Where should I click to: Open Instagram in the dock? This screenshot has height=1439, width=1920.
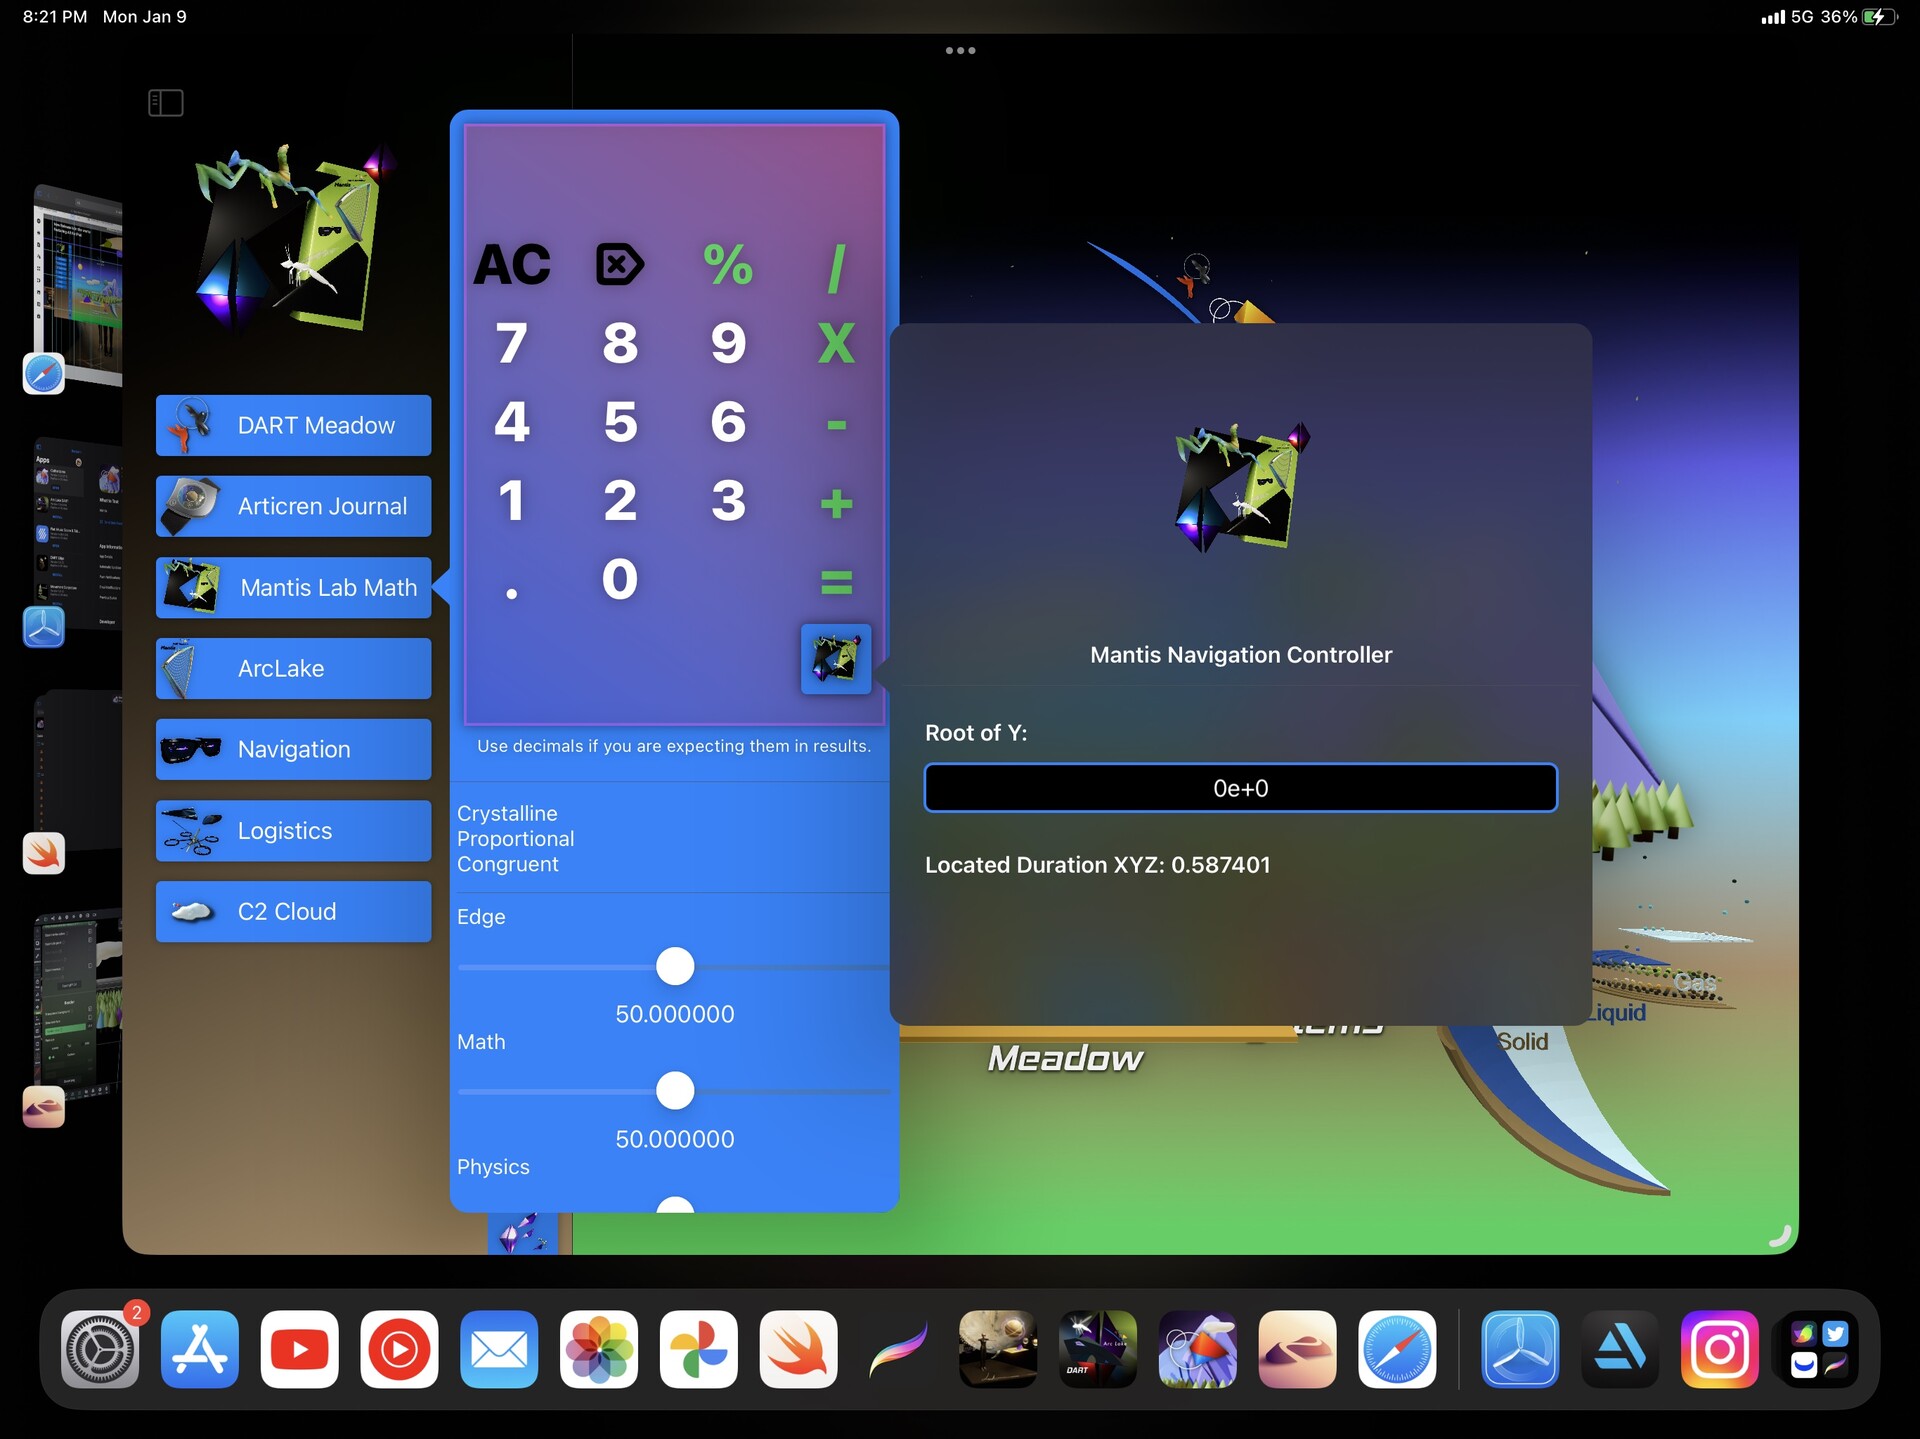click(x=1719, y=1349)
